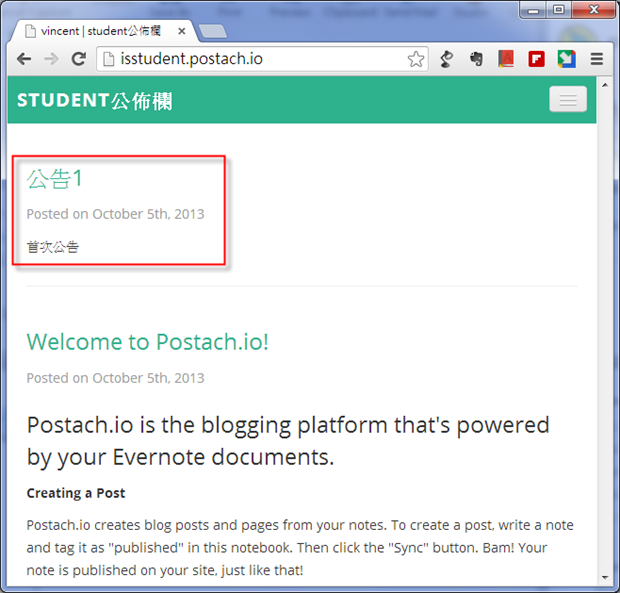Screen dimensions: 620x593
Task: Click the 首次公告 post text
Action: 53,247
